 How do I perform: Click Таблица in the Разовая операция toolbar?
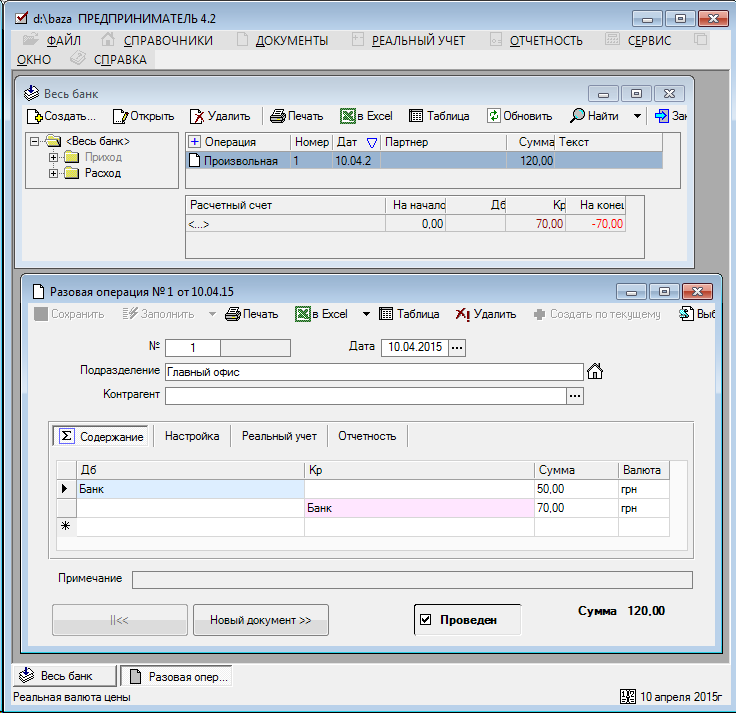point(409,314)
